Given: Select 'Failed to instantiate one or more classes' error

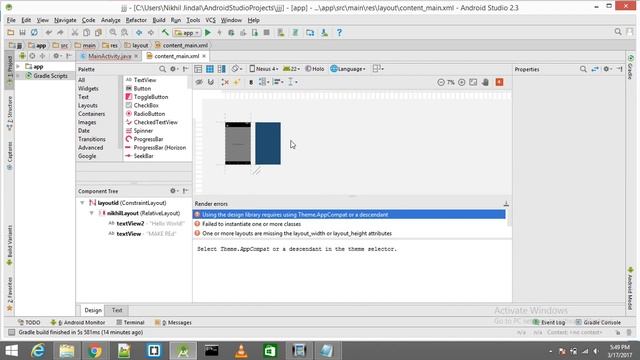Looking at the screenshot, I should coord(251,224).
